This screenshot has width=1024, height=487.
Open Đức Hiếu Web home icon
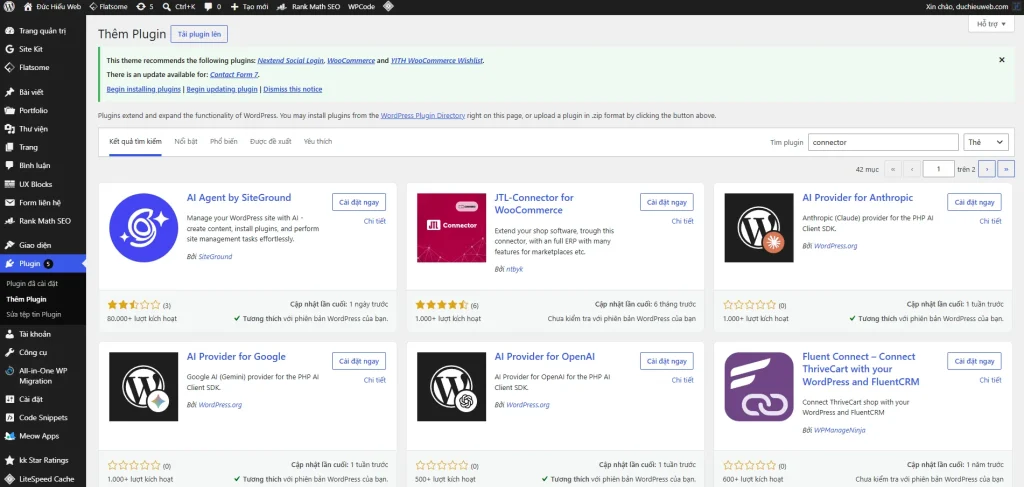(x=51, y=7)
